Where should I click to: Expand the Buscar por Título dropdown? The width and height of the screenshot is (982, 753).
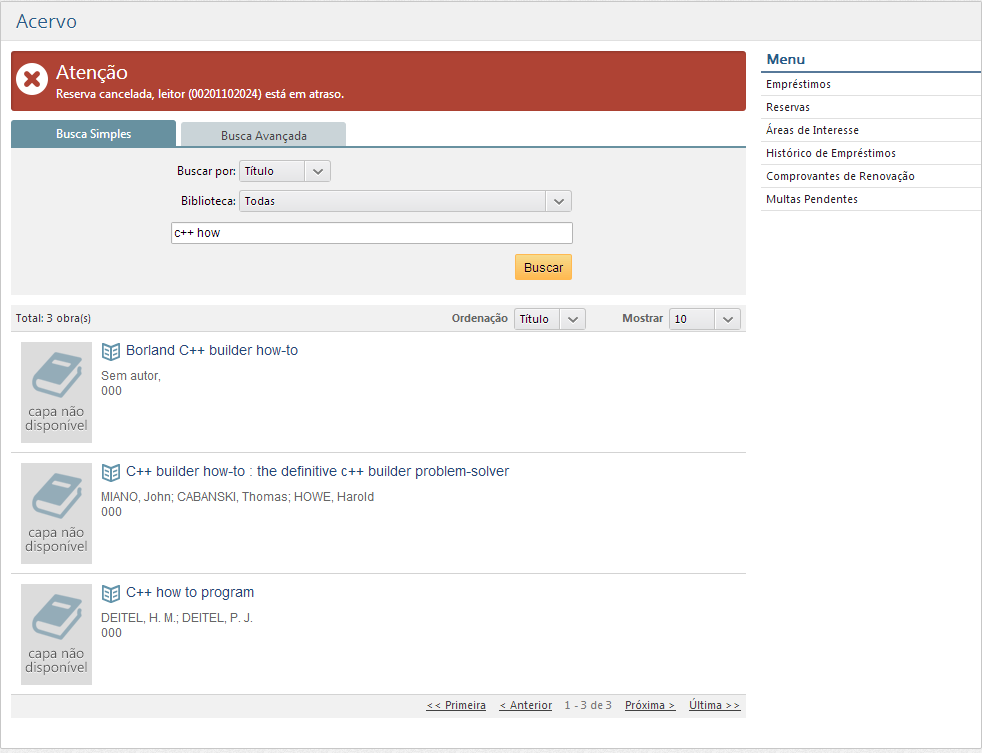(285, 171)
